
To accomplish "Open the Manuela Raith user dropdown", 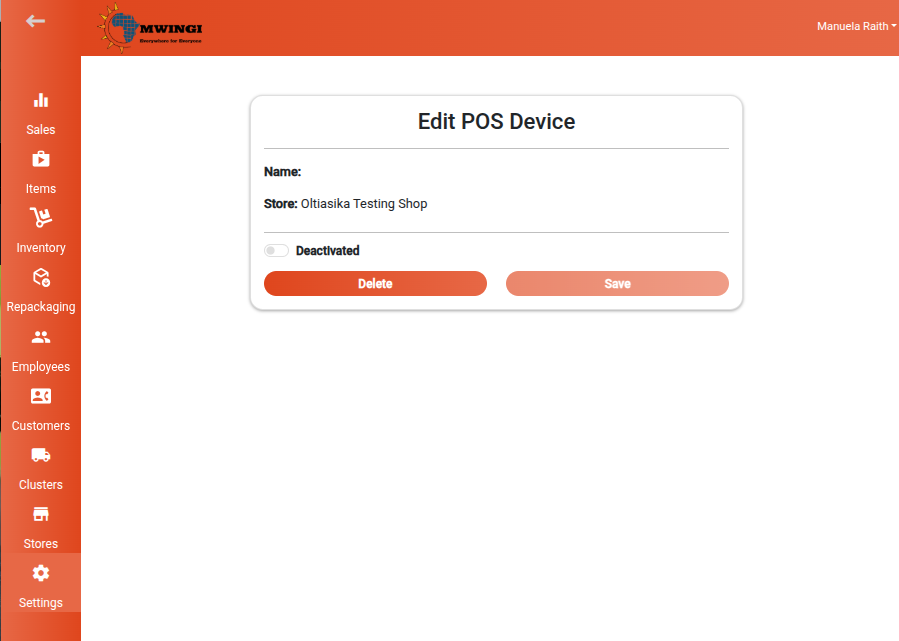I will point(857,26).
